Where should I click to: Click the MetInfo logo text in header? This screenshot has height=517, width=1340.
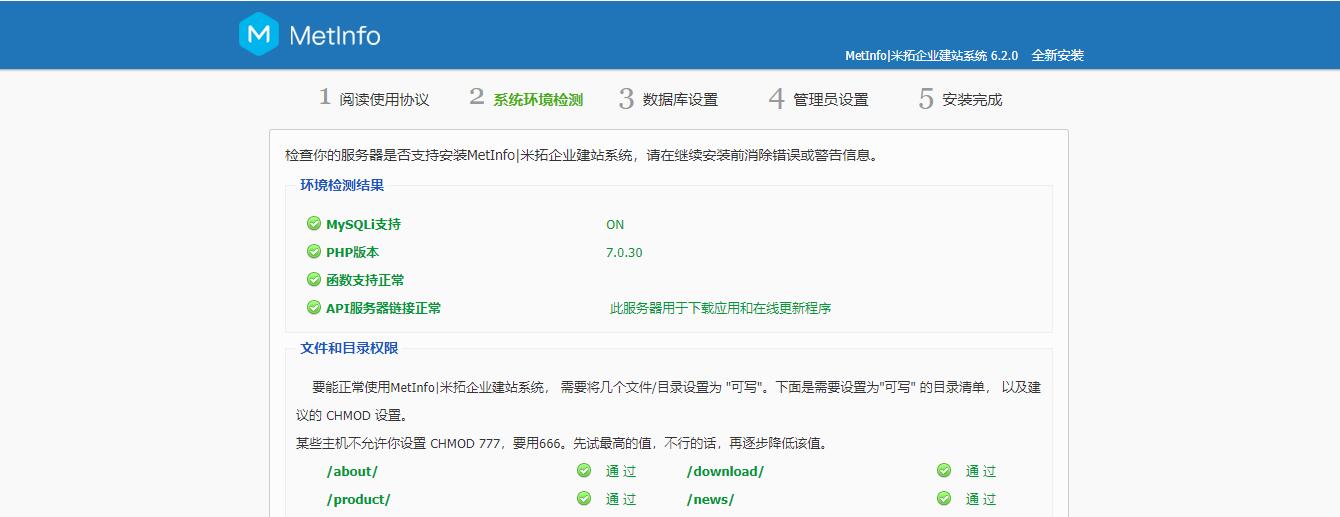(334, 36)
